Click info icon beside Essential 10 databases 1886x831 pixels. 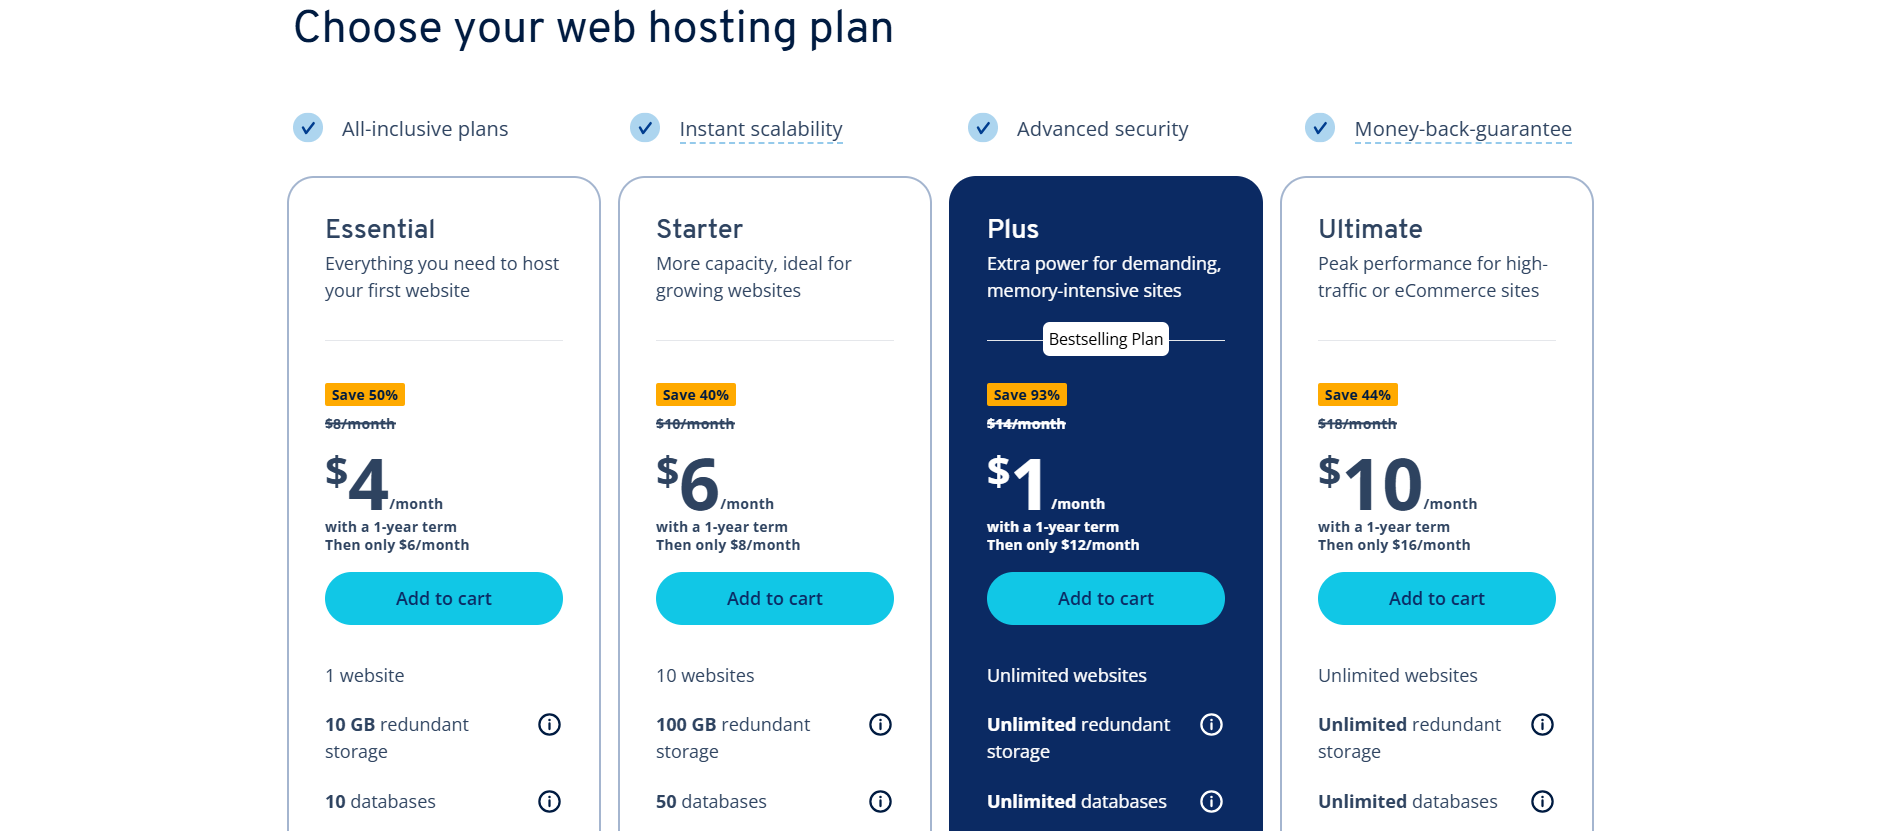(549, 801)
